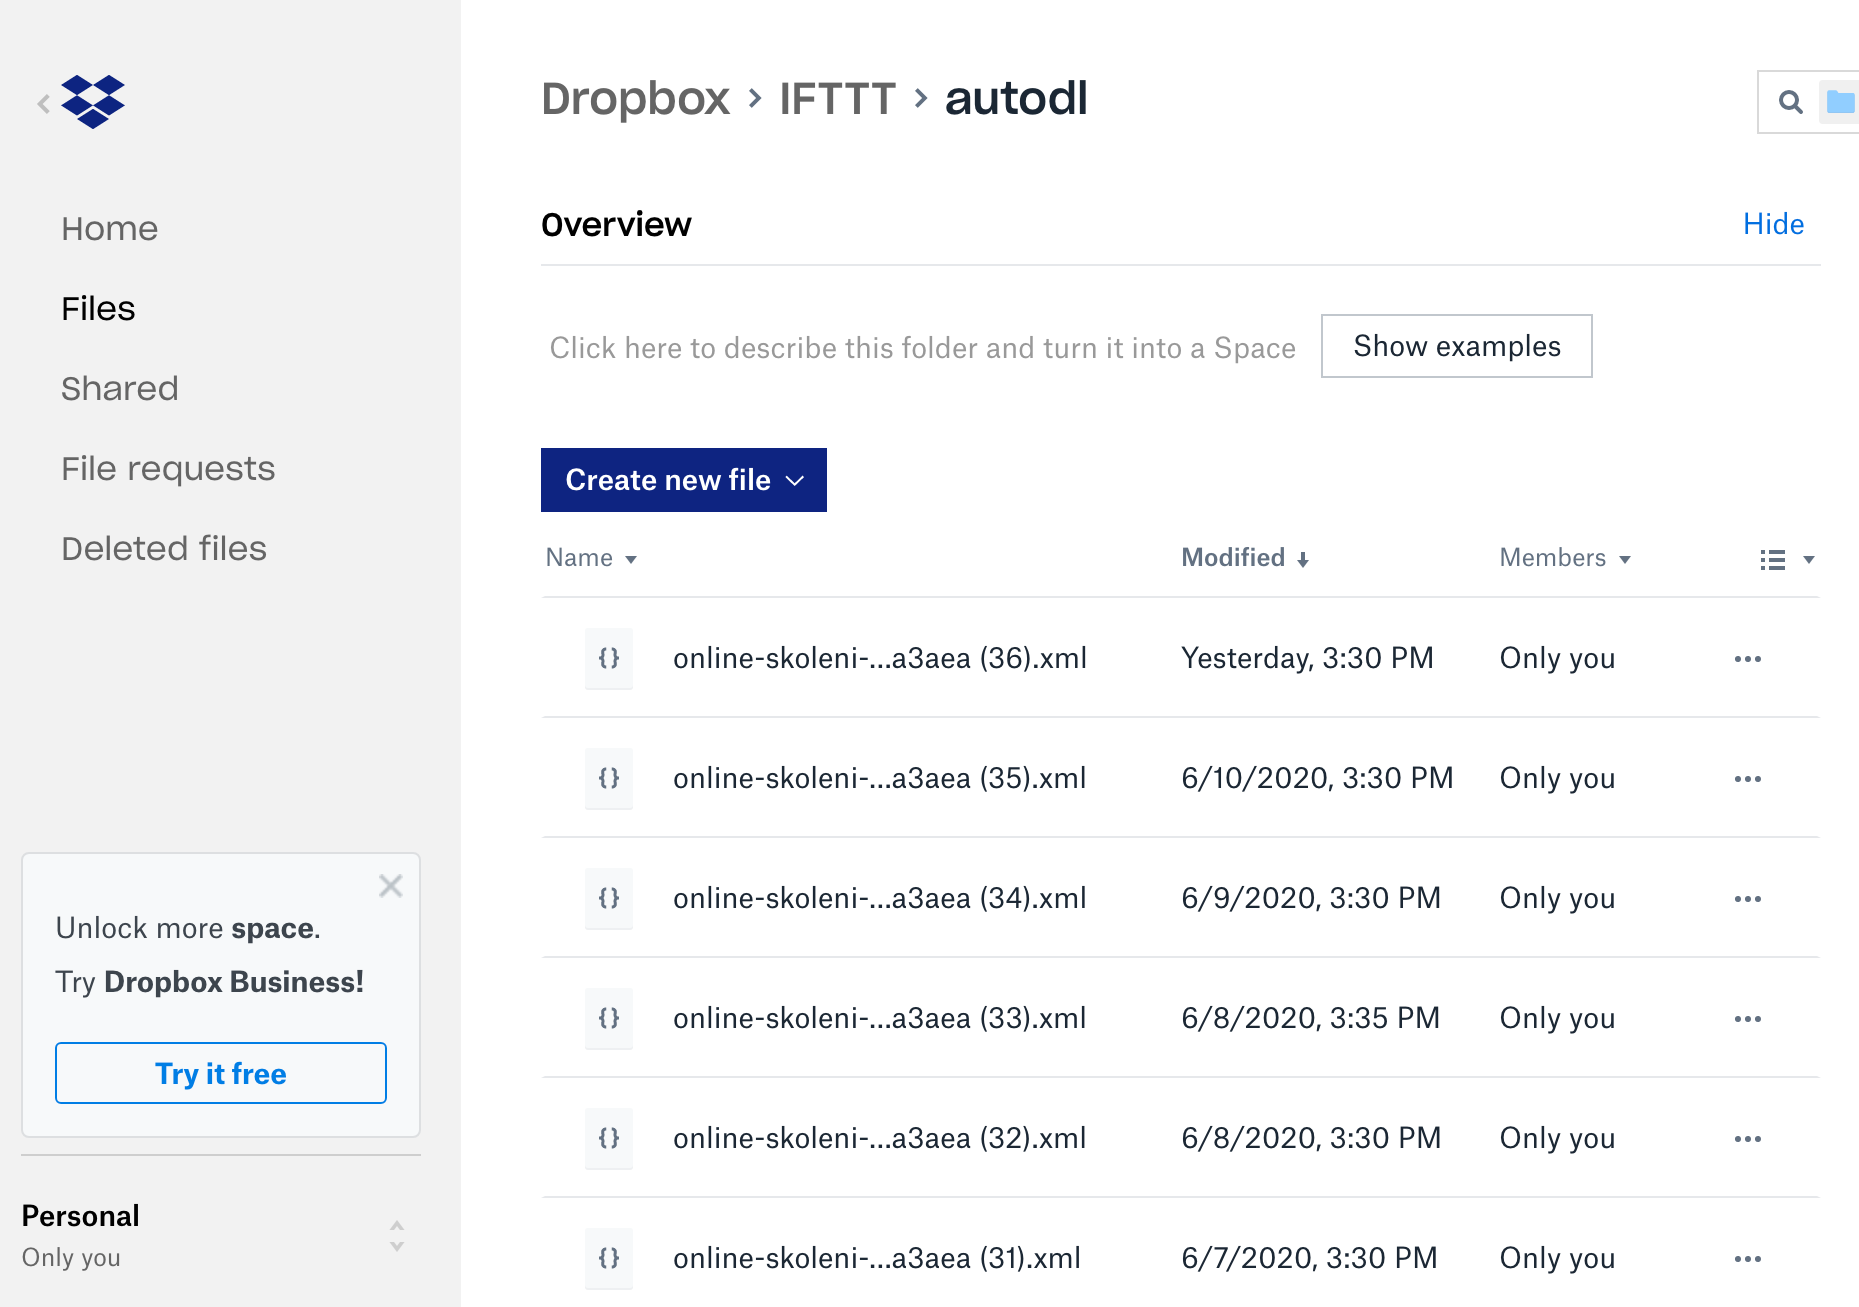Click the 6/8/2020, 3:30 PM date
The height and width of the screenshot is (1307, 1859).
1311,1138
